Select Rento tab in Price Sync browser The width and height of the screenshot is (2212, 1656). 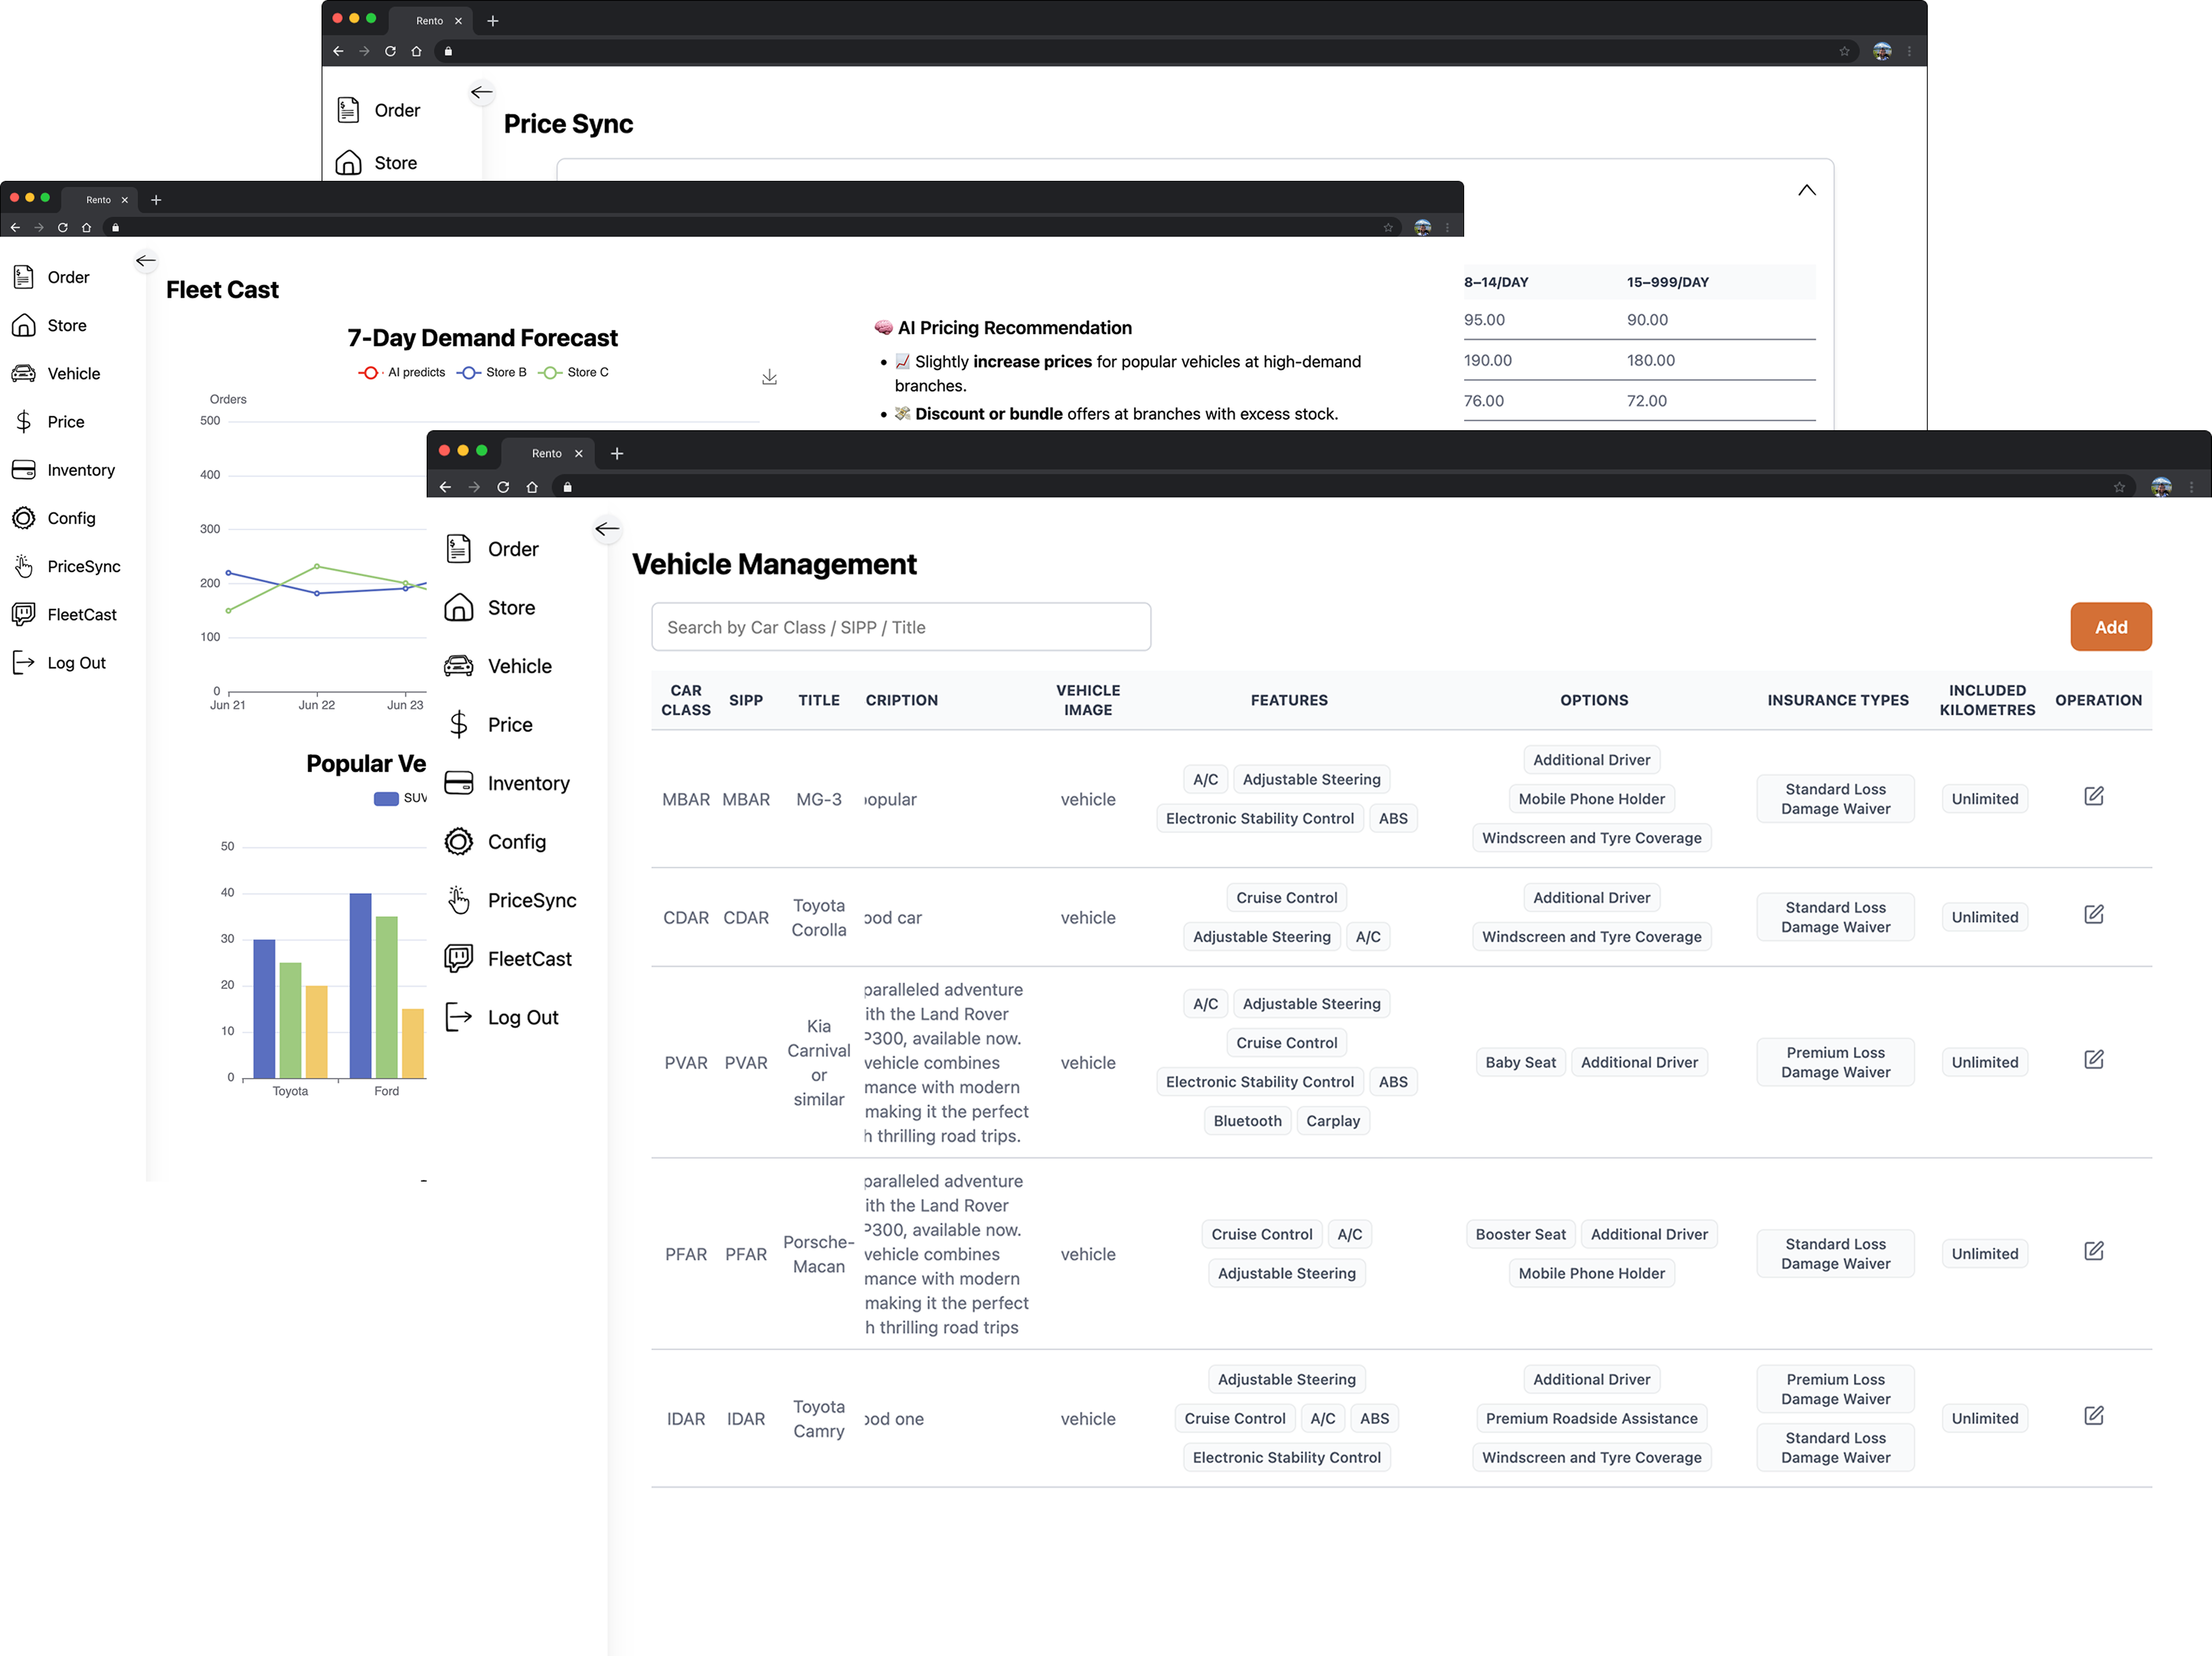430,21
